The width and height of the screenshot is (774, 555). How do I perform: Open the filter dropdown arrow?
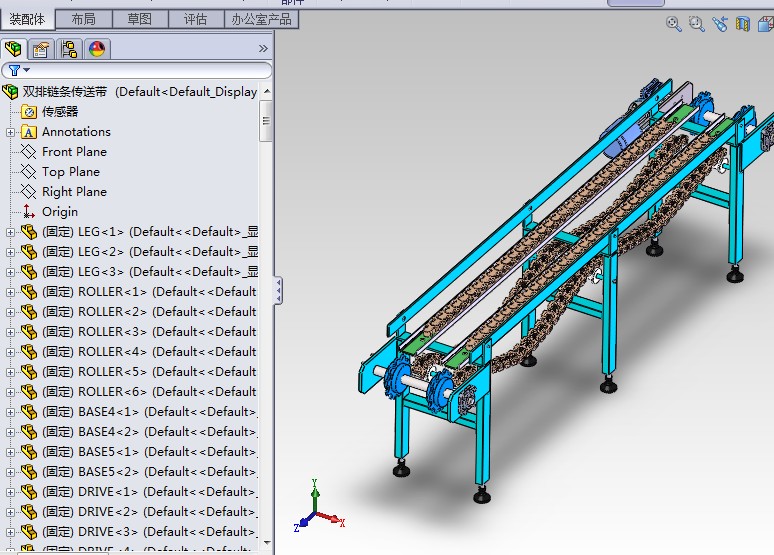tap(26, 70)
